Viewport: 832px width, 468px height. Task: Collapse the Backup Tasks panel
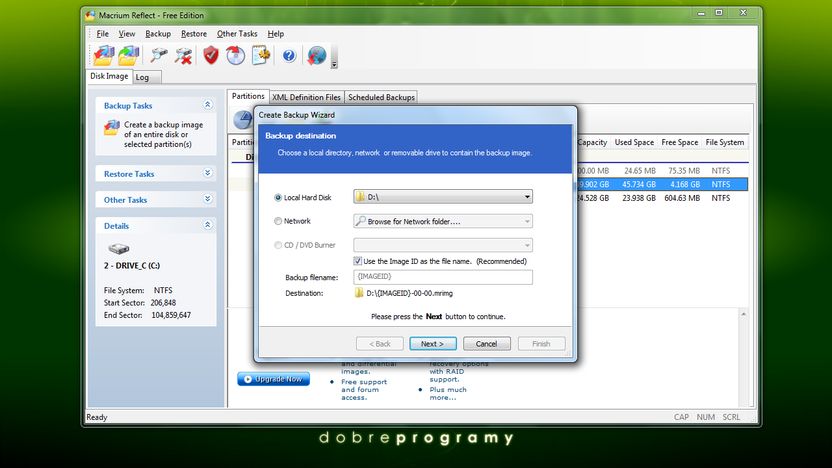pyautogui.click(x=207, y=105)
